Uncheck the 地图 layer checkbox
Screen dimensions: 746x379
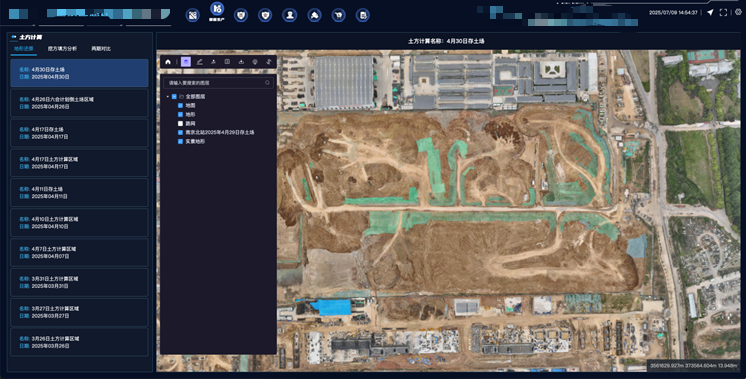coord(180,106)
